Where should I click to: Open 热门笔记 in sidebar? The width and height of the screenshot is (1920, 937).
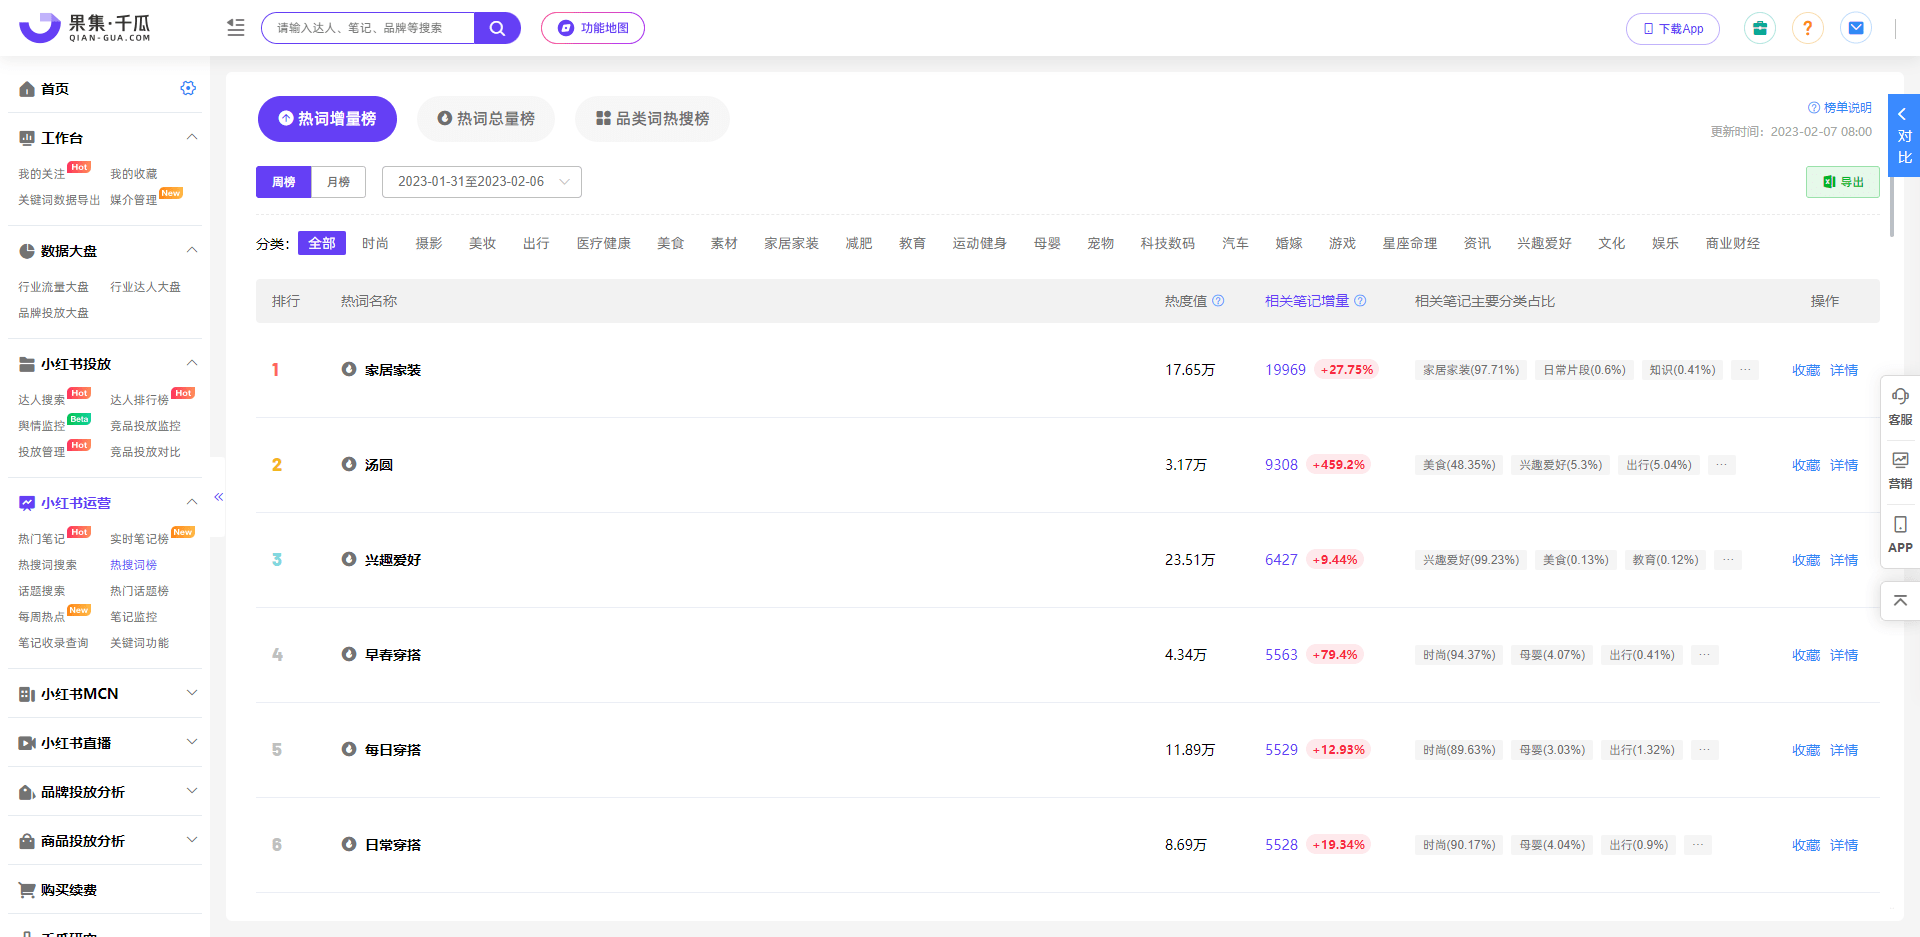(42, 539)
